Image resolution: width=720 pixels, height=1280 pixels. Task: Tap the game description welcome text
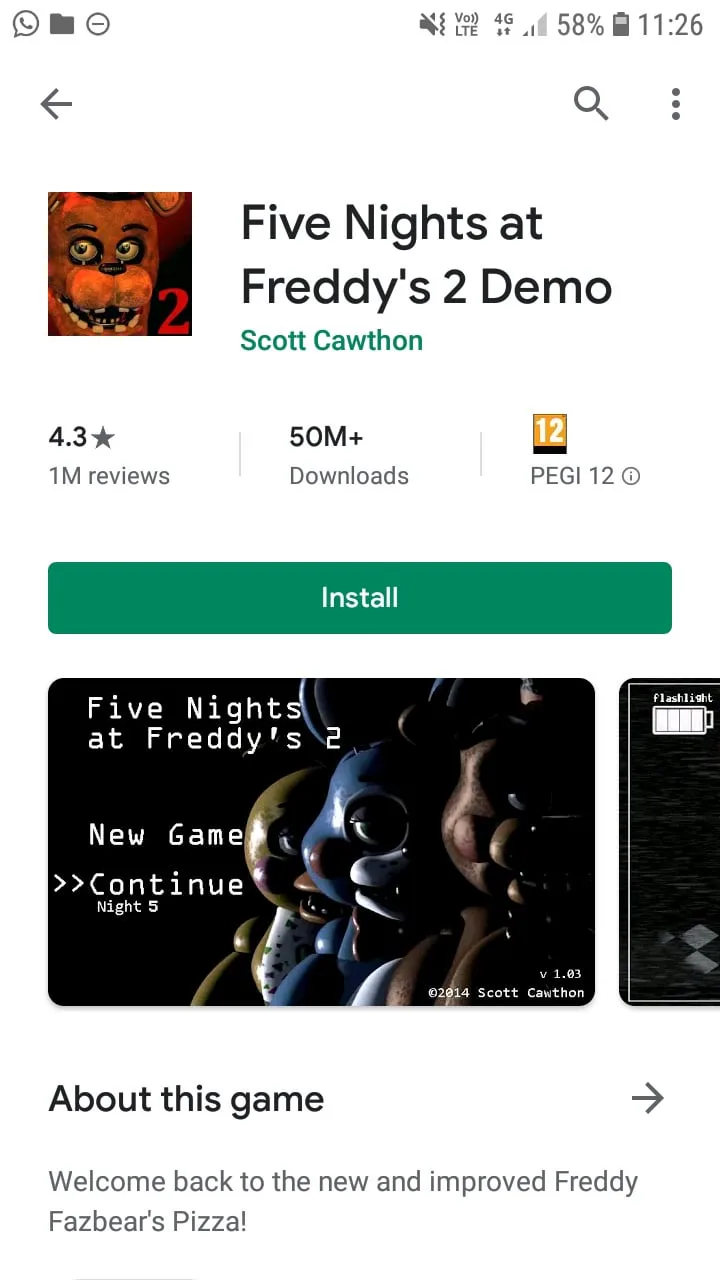[x=343, y=1201]
